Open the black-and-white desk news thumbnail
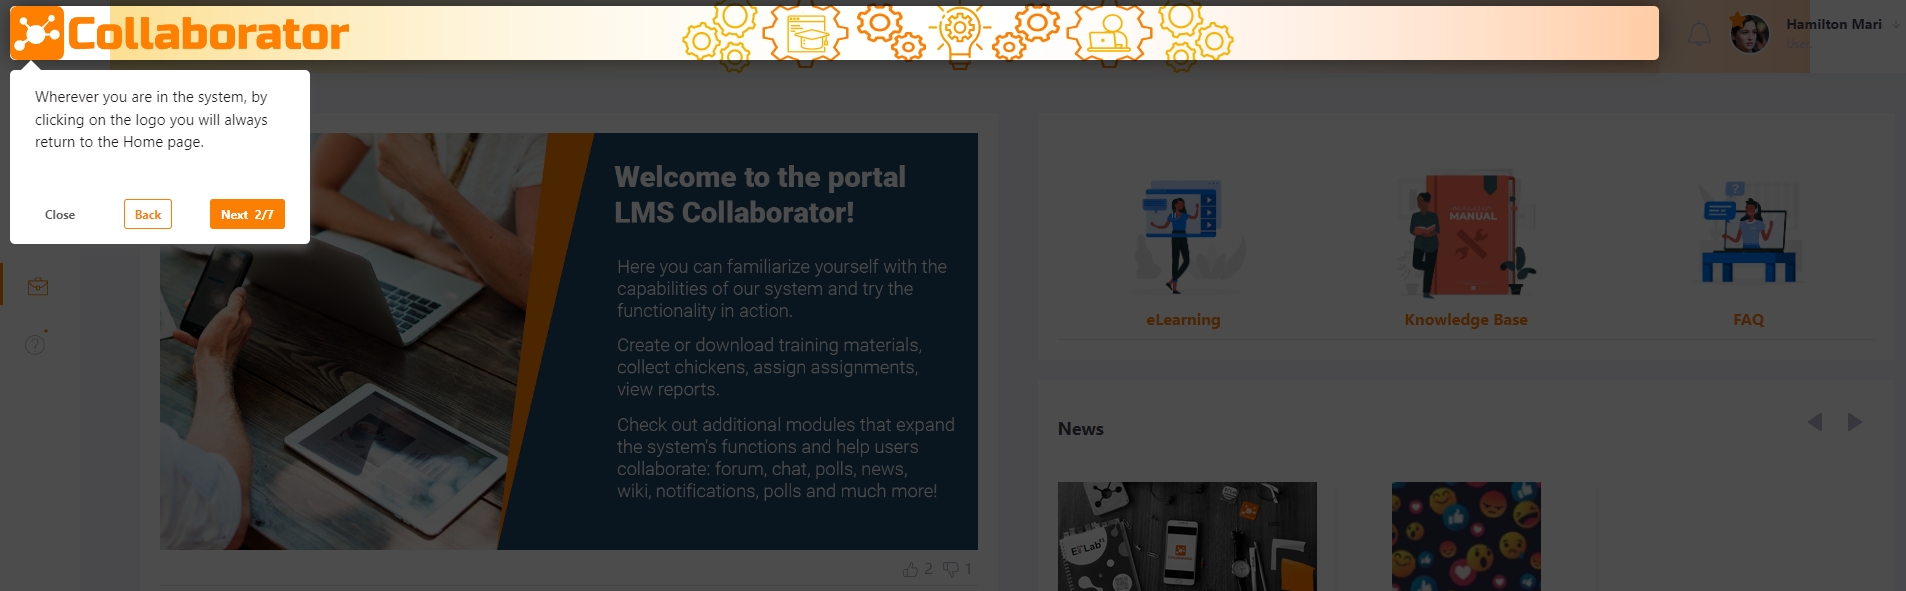Viewport: 1906px width, 591px height. pyautogui.click(x=1187, y=536)
